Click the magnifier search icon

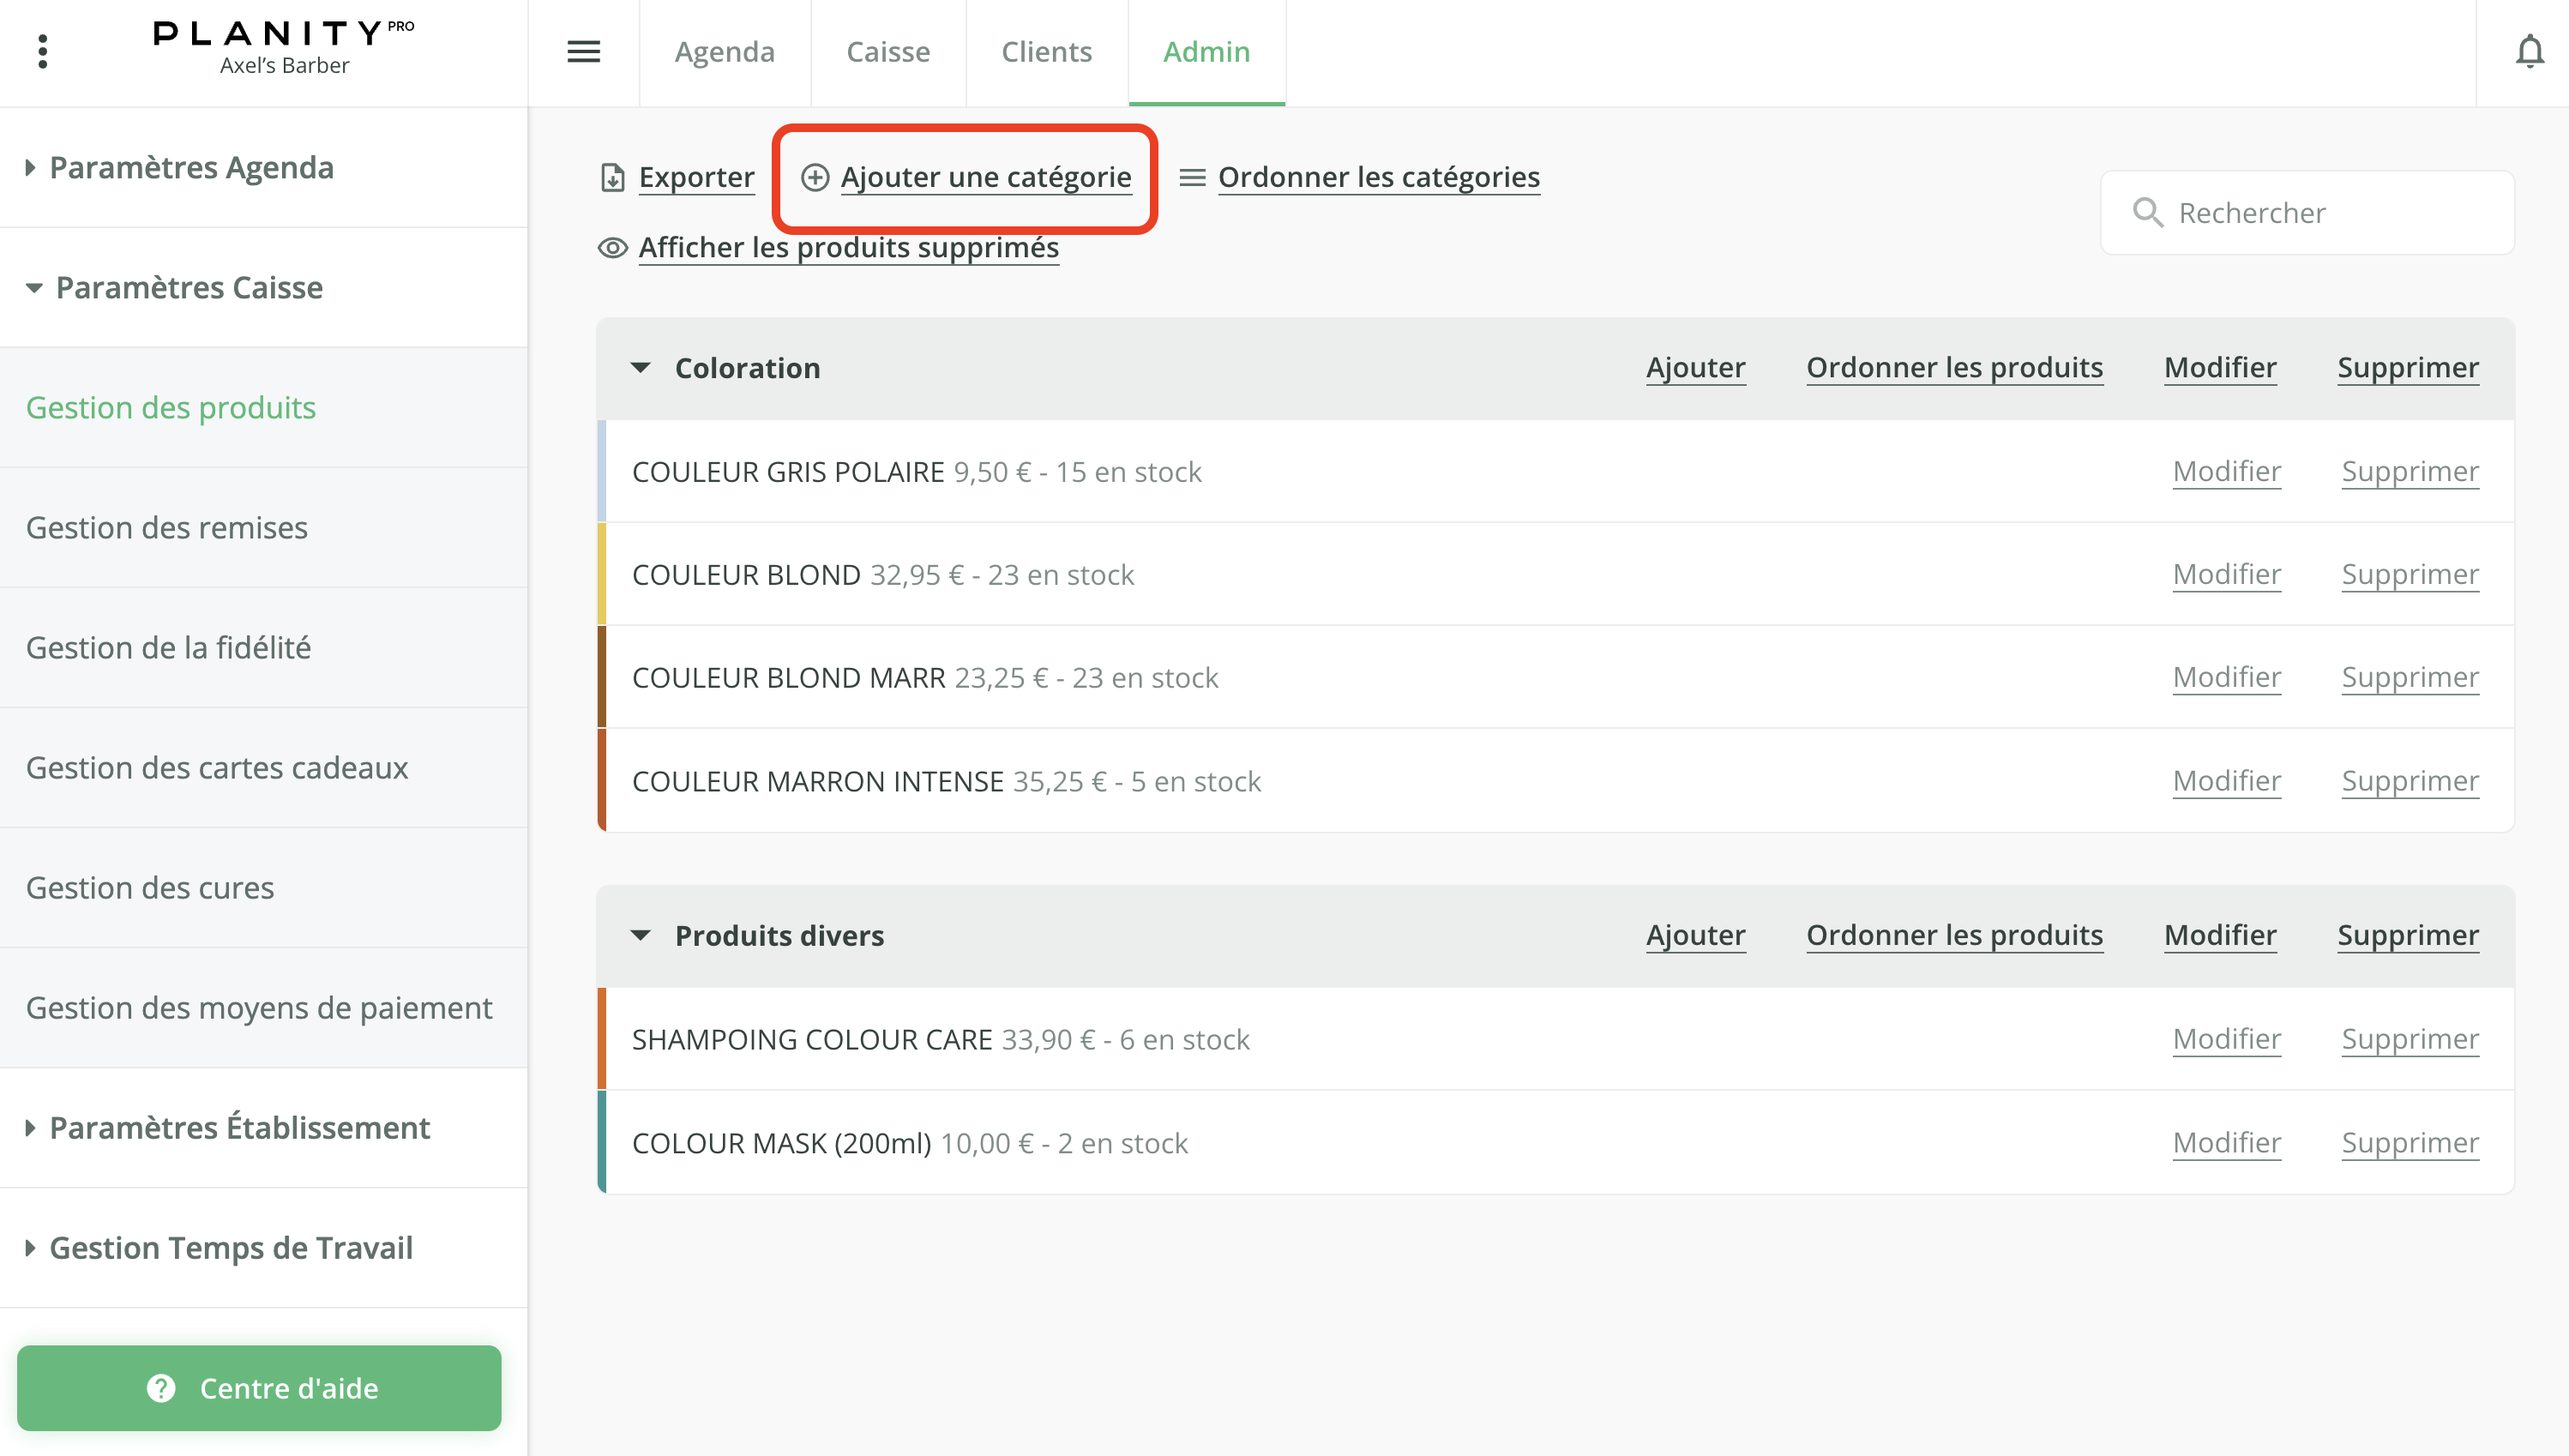pyautogui.click(x=2147, y=212)
